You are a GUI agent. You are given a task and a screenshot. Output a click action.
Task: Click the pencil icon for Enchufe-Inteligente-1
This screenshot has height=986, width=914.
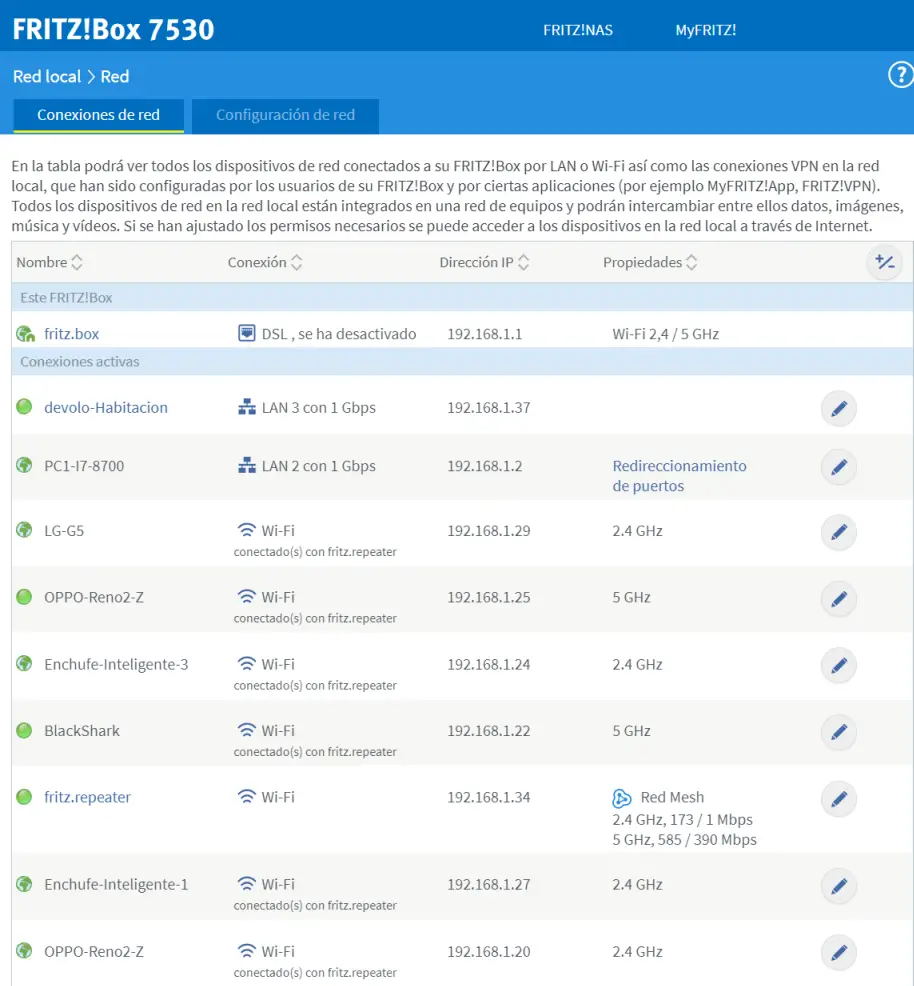pyautogui.click(x=839, y=886)
